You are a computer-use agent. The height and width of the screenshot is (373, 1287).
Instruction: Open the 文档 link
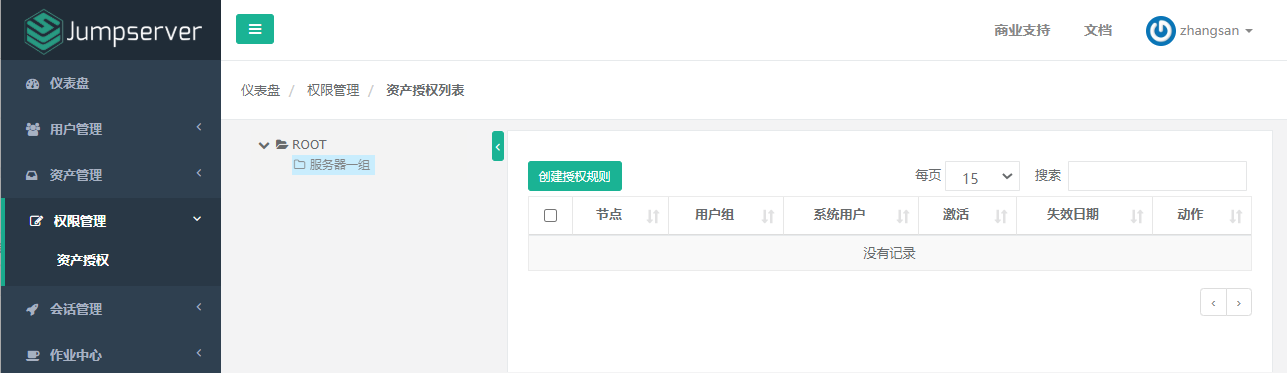click(x=1098, y=31)
